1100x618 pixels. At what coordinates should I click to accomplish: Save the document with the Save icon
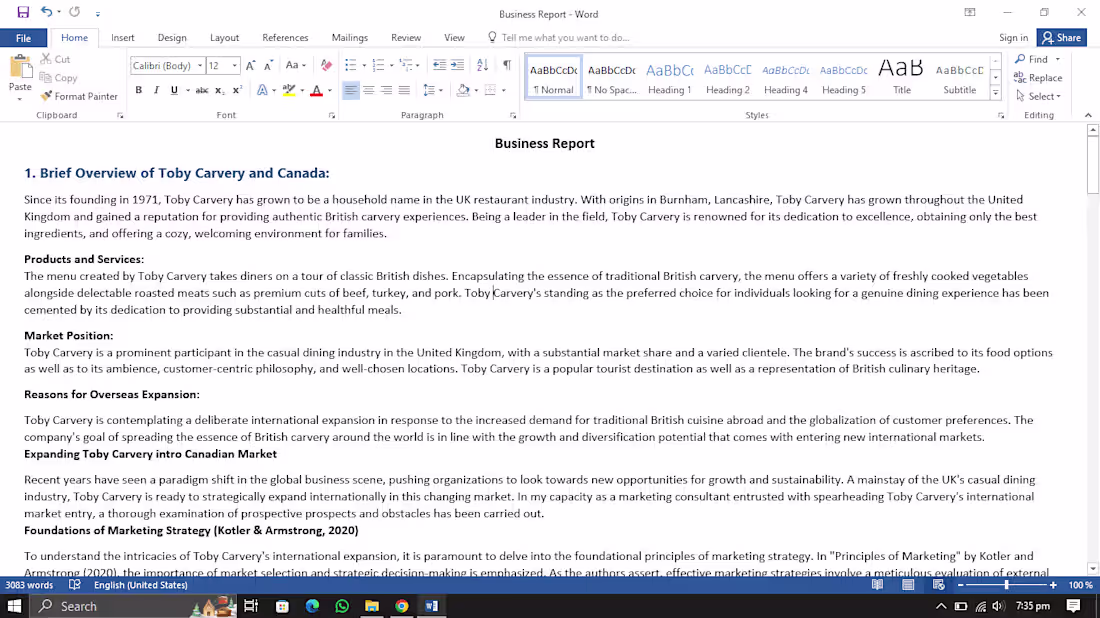pyautogui.click(x=23, y=12)
